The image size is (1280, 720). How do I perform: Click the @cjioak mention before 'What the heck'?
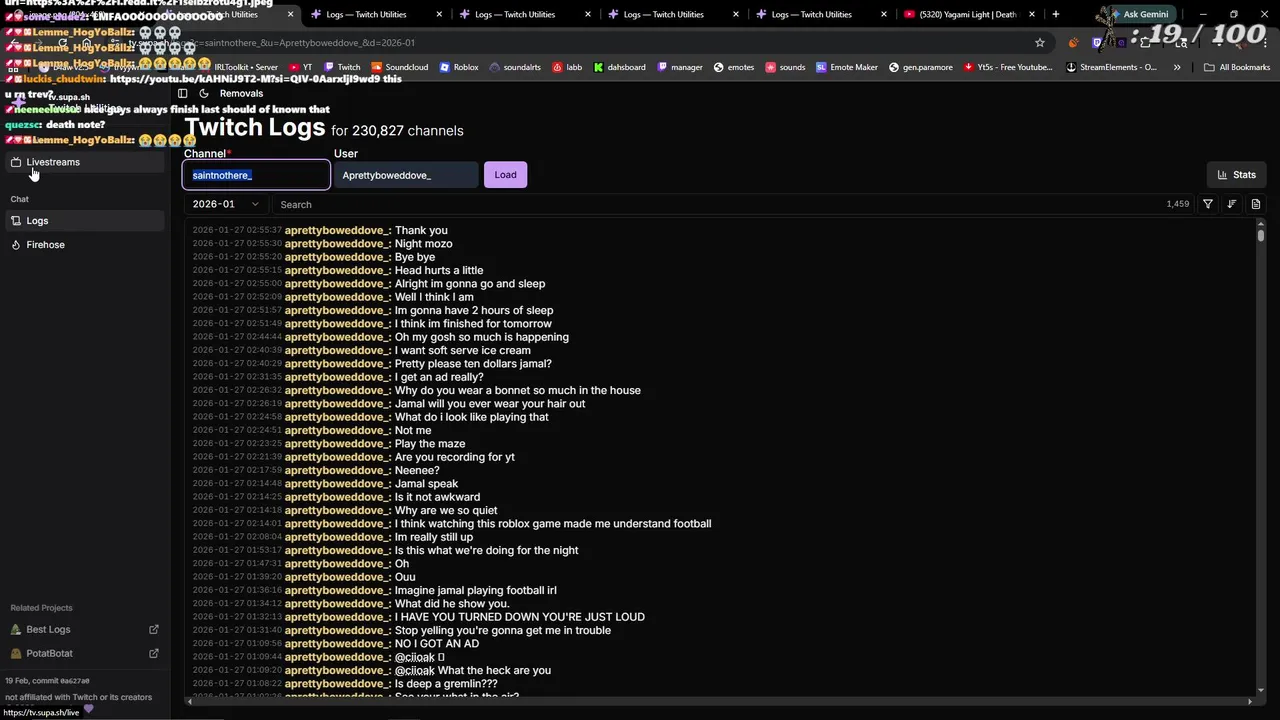coord(415,670)
